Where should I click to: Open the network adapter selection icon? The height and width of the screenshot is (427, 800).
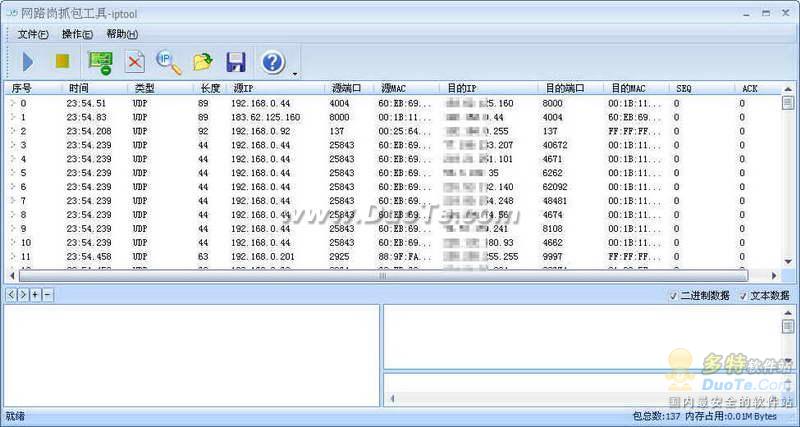(101, 63)
